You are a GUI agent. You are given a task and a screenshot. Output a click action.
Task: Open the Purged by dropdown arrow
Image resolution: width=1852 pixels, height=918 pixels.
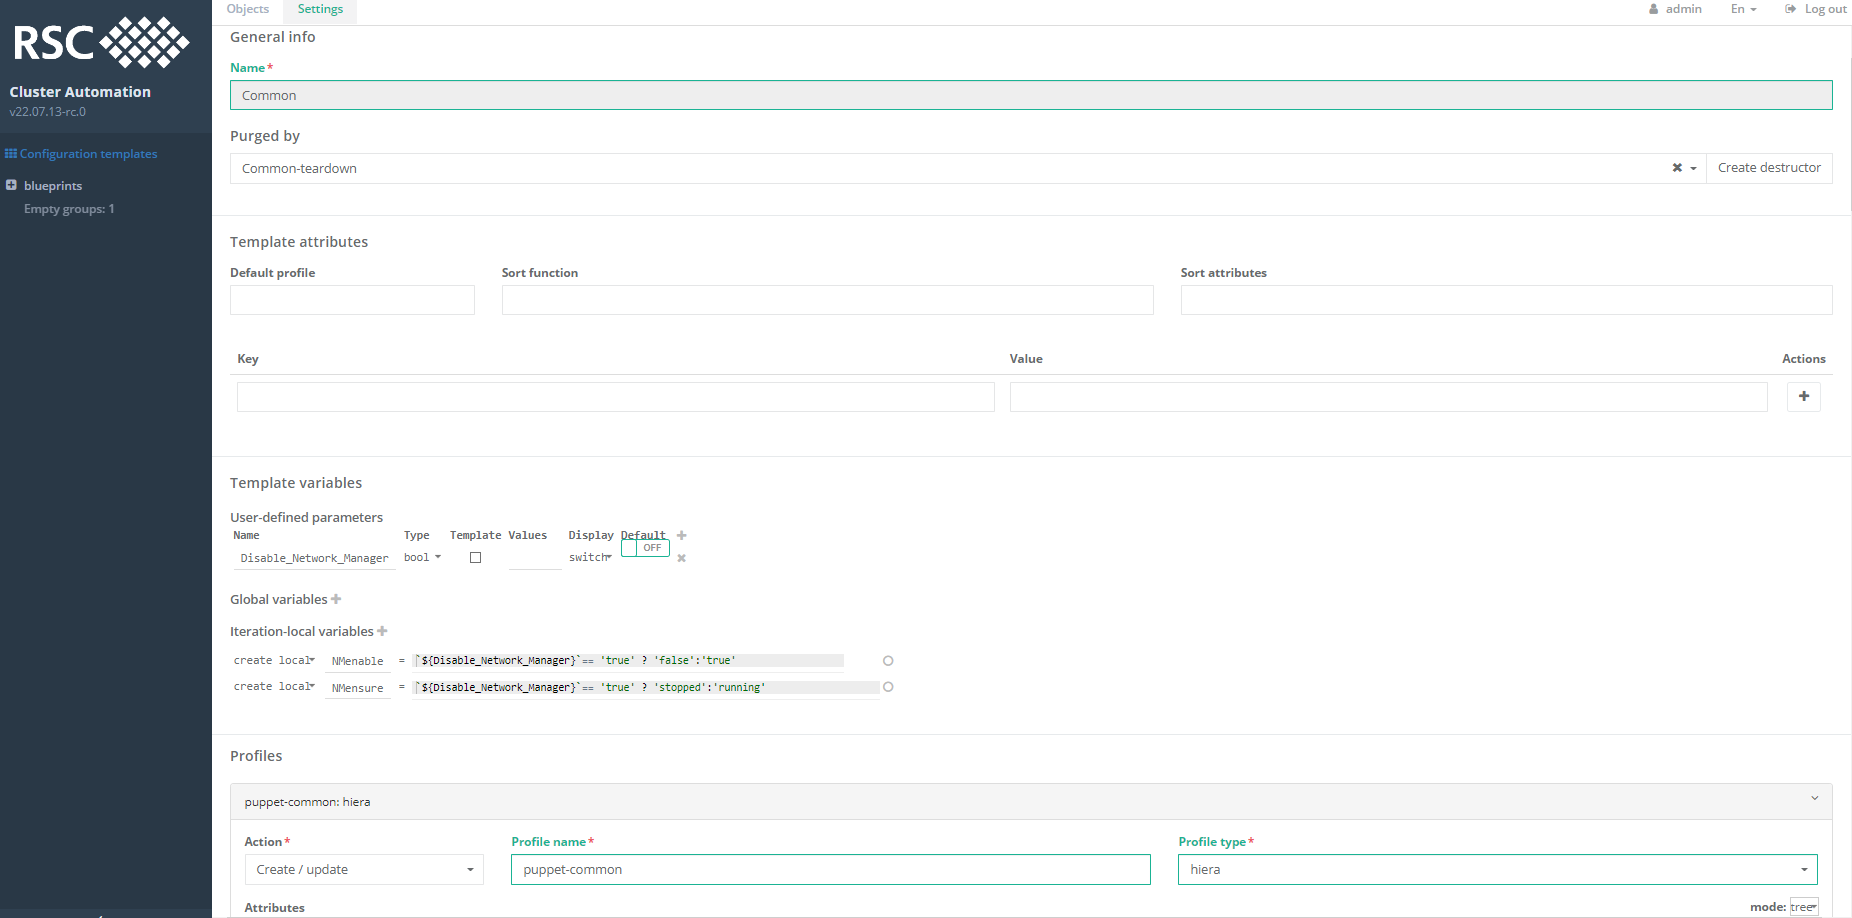point(1693,169)
